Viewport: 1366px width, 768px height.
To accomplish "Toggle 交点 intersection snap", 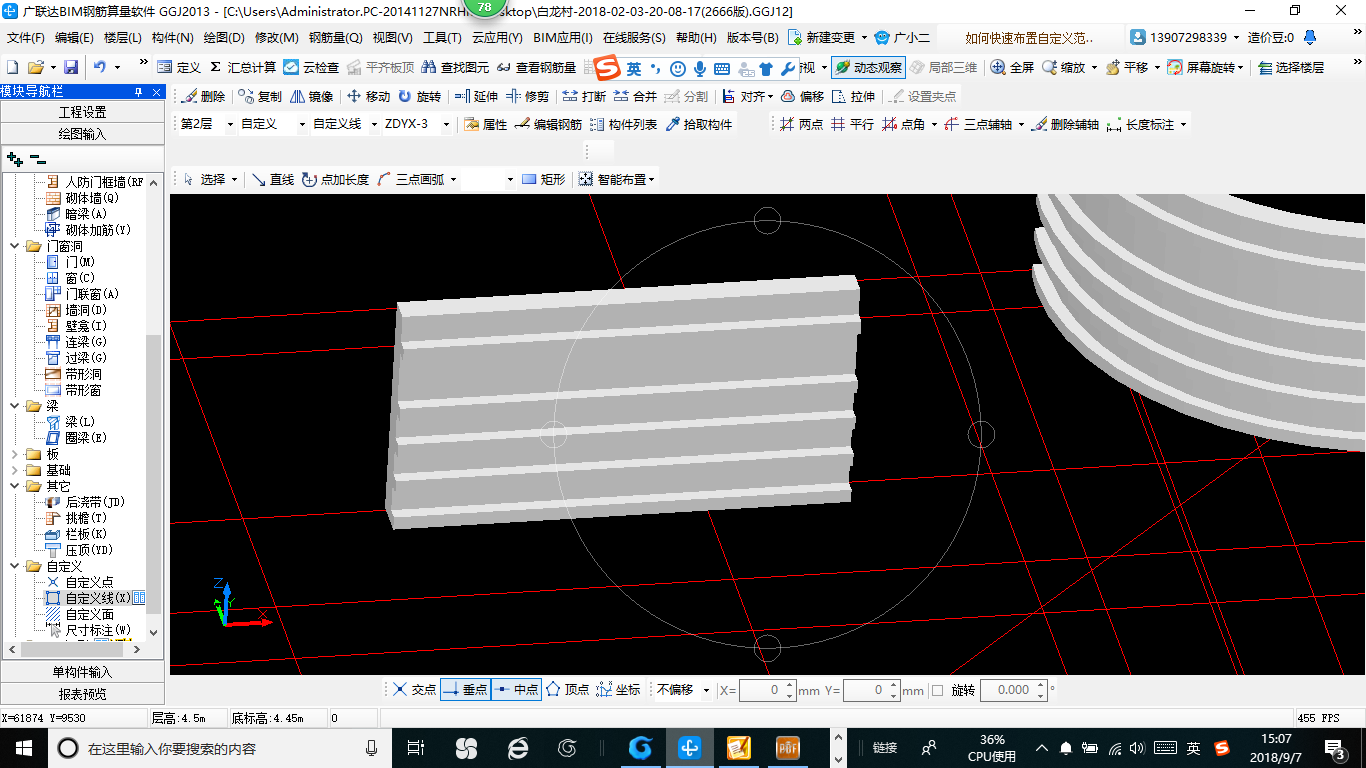I will (414, 690).
